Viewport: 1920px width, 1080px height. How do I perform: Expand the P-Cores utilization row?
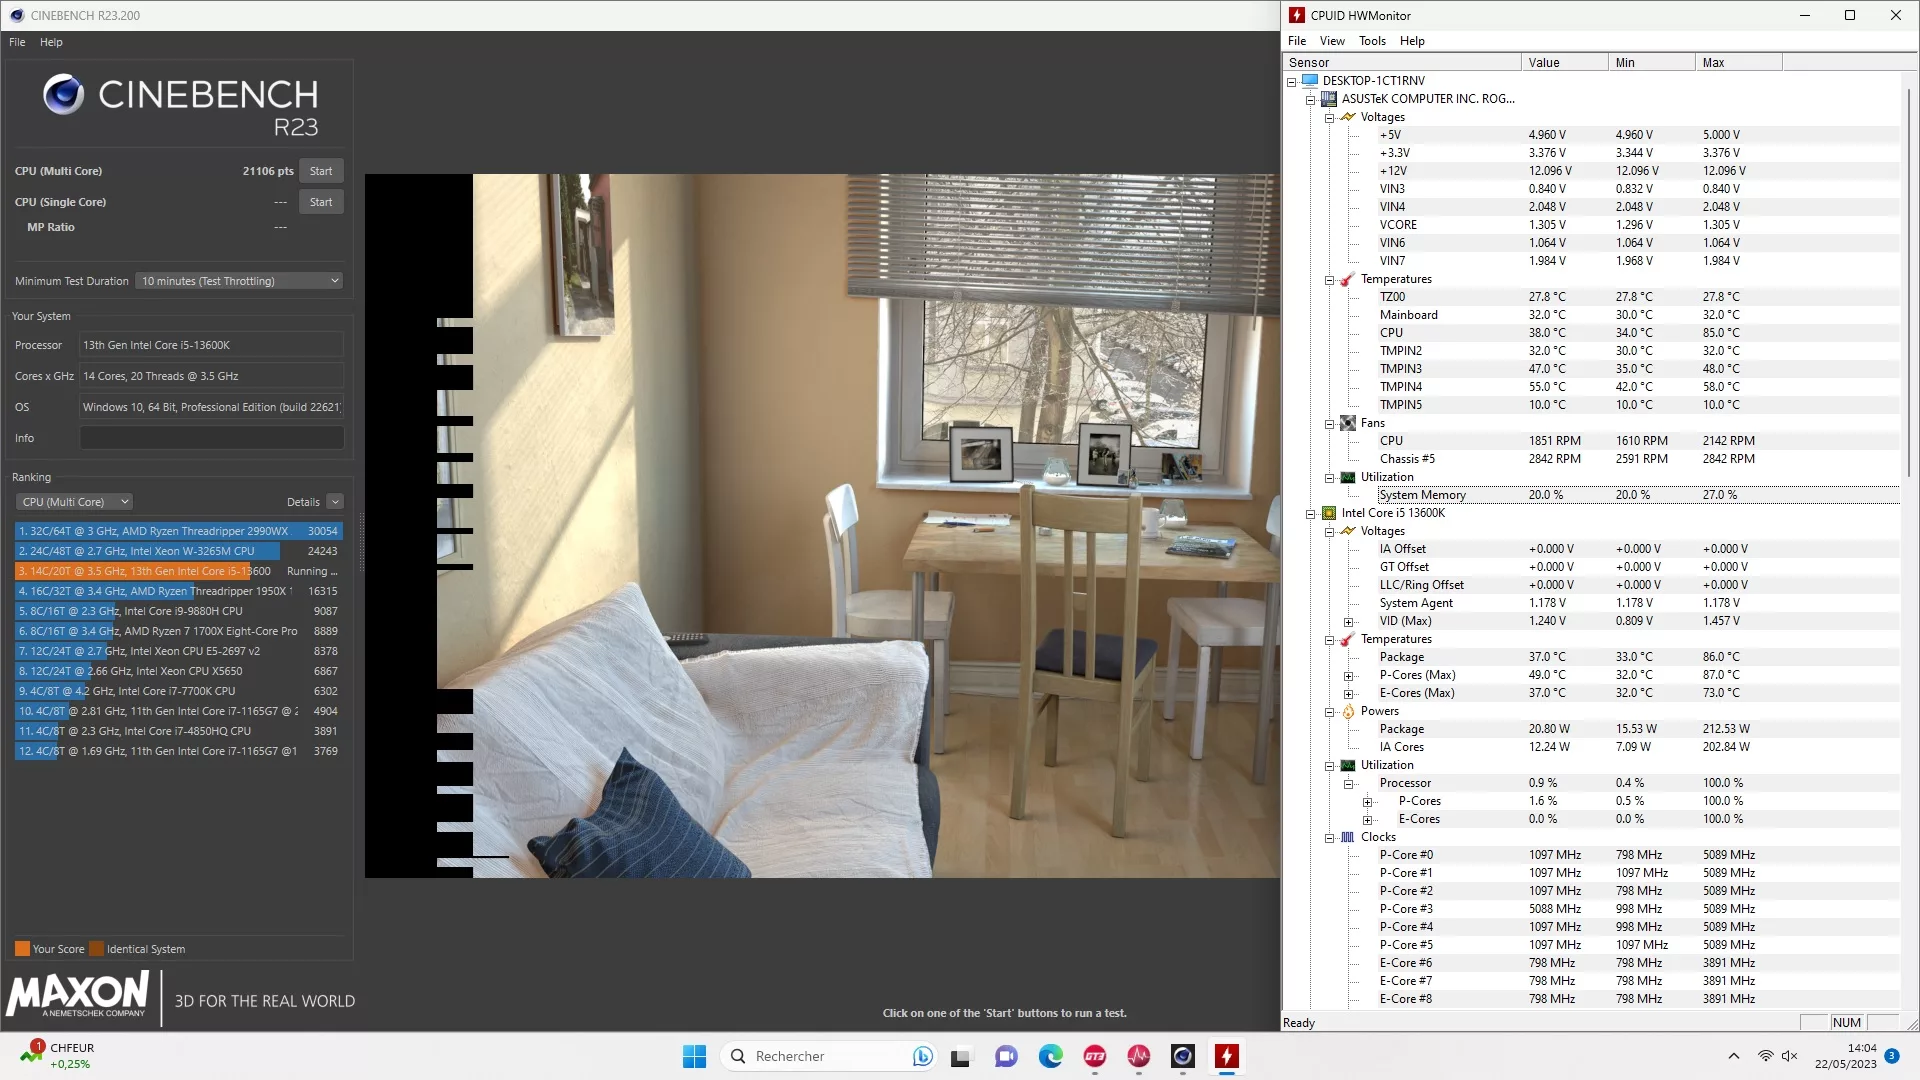[x=1367, y=802]
